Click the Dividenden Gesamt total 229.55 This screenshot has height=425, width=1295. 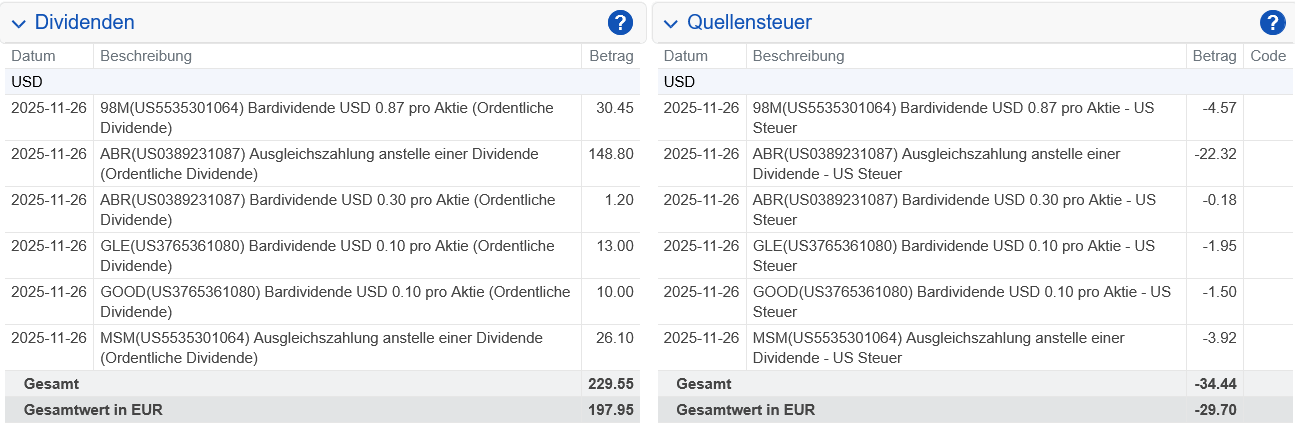click(611, 383)
